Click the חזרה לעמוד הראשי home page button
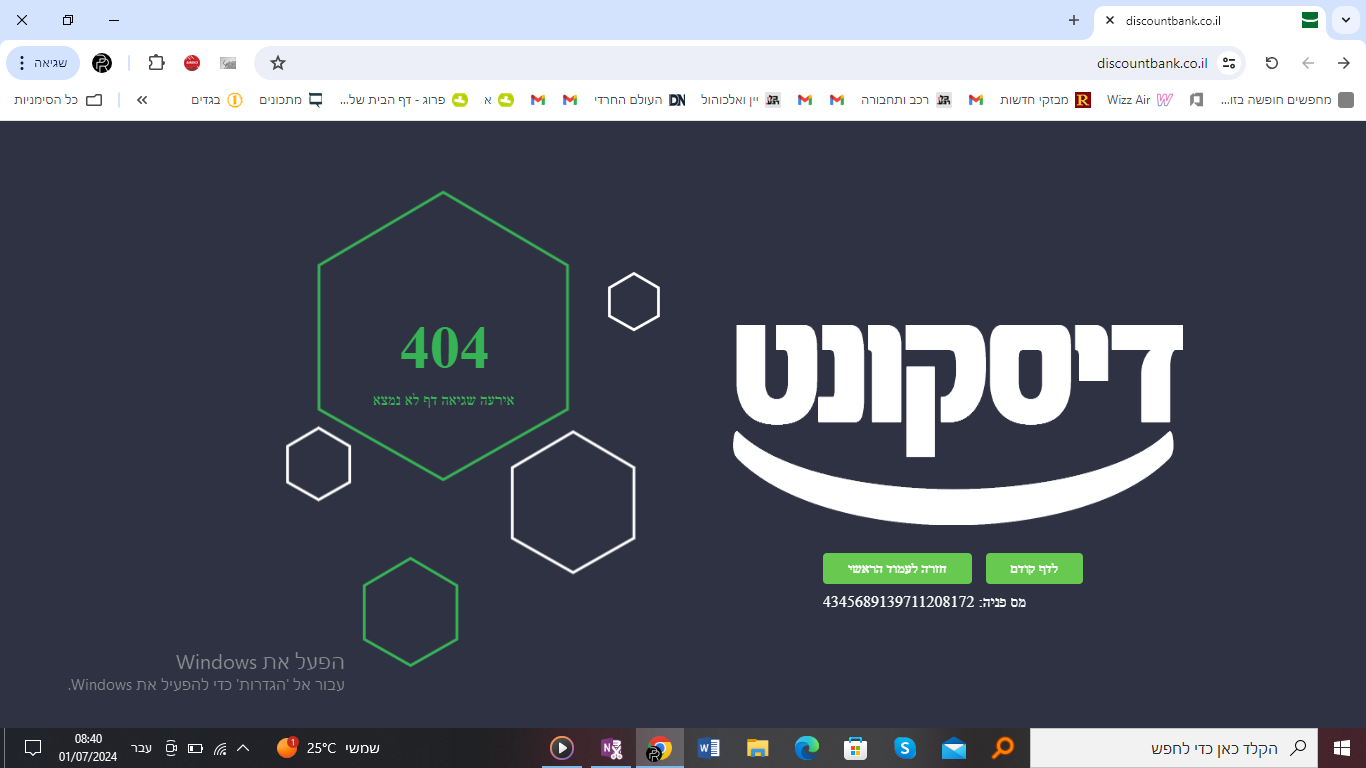The image size is (1366, 768). coord(897,568)
